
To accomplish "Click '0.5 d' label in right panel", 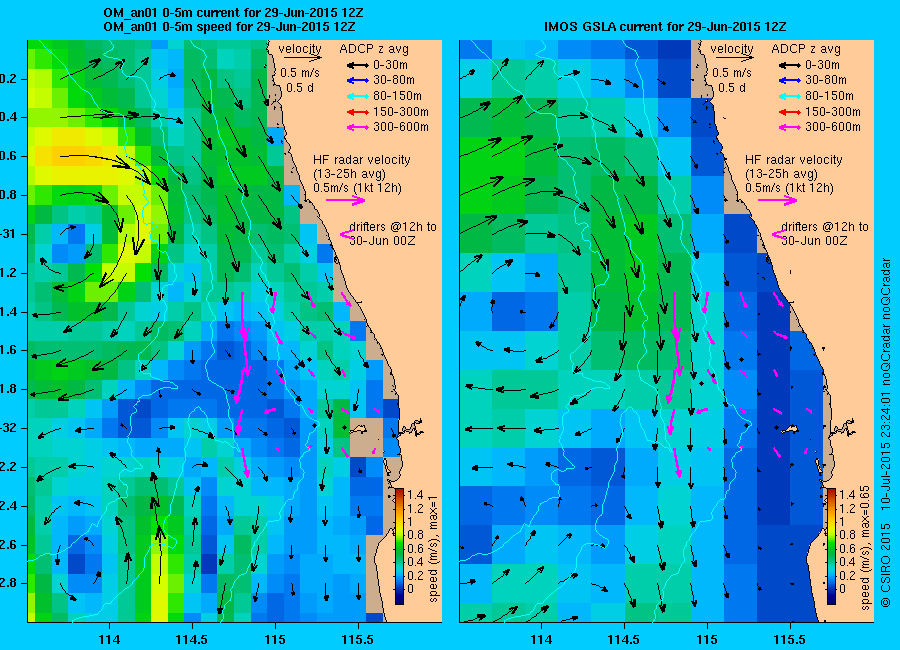I will coord(732,88).
